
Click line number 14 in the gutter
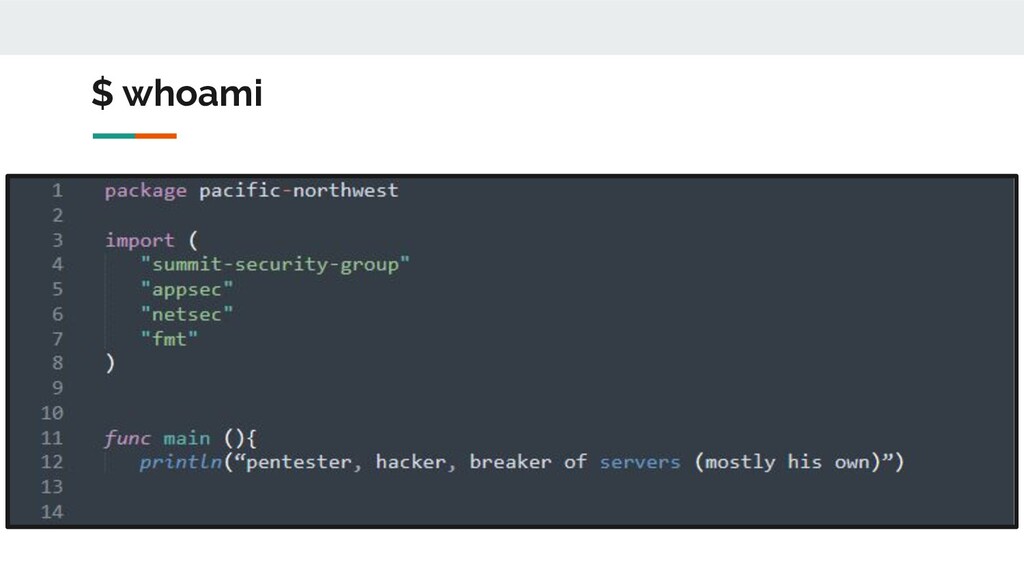click(x=52, y=512)
